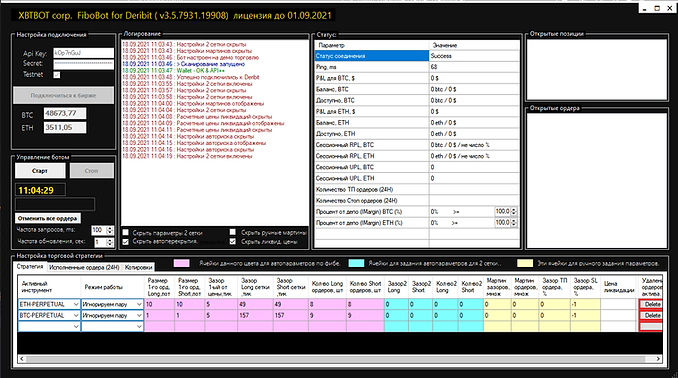The height and width of the screenshot is (378, 678).
Task: Open the BTC-PERPETUAL instrument dropdown
Action: pos(76,316)
